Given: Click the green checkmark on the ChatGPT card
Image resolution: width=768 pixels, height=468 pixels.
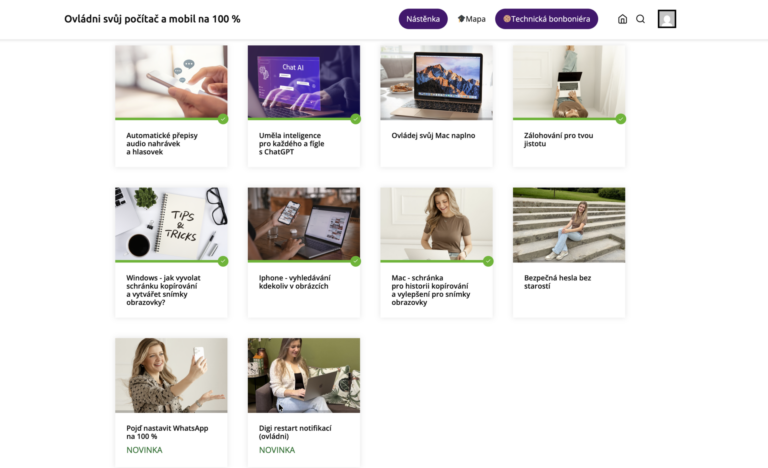Looking at the screenshot, I should point(356,119).
